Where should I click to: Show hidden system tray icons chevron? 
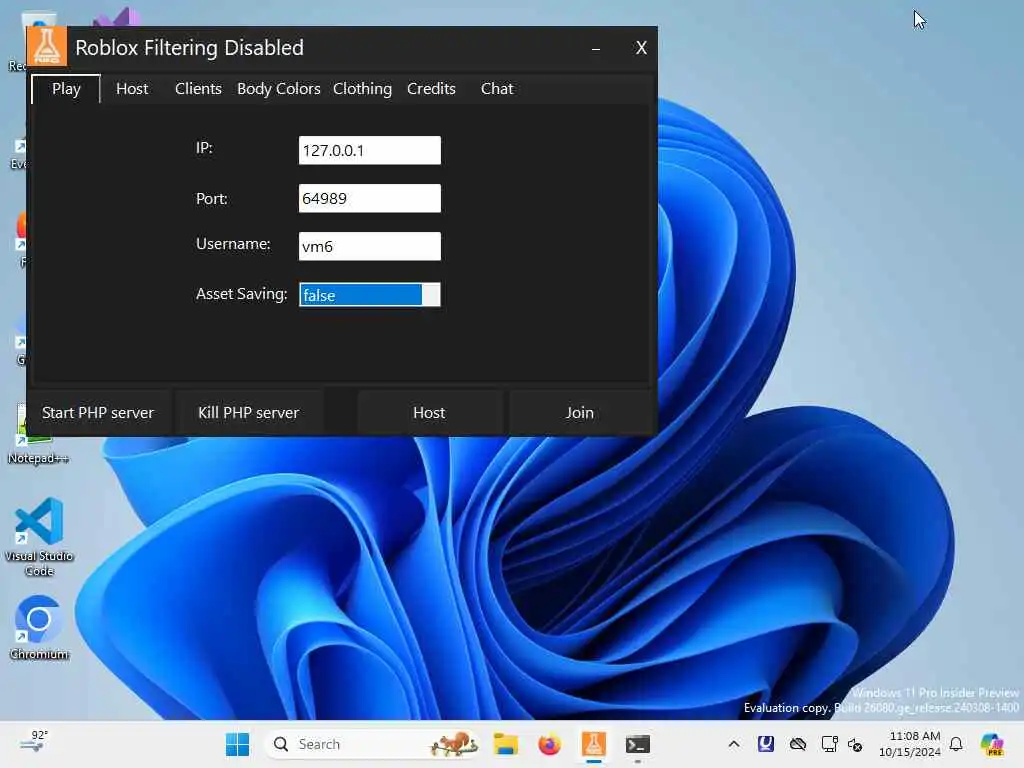pyautogui.click(x=734, y=744)
